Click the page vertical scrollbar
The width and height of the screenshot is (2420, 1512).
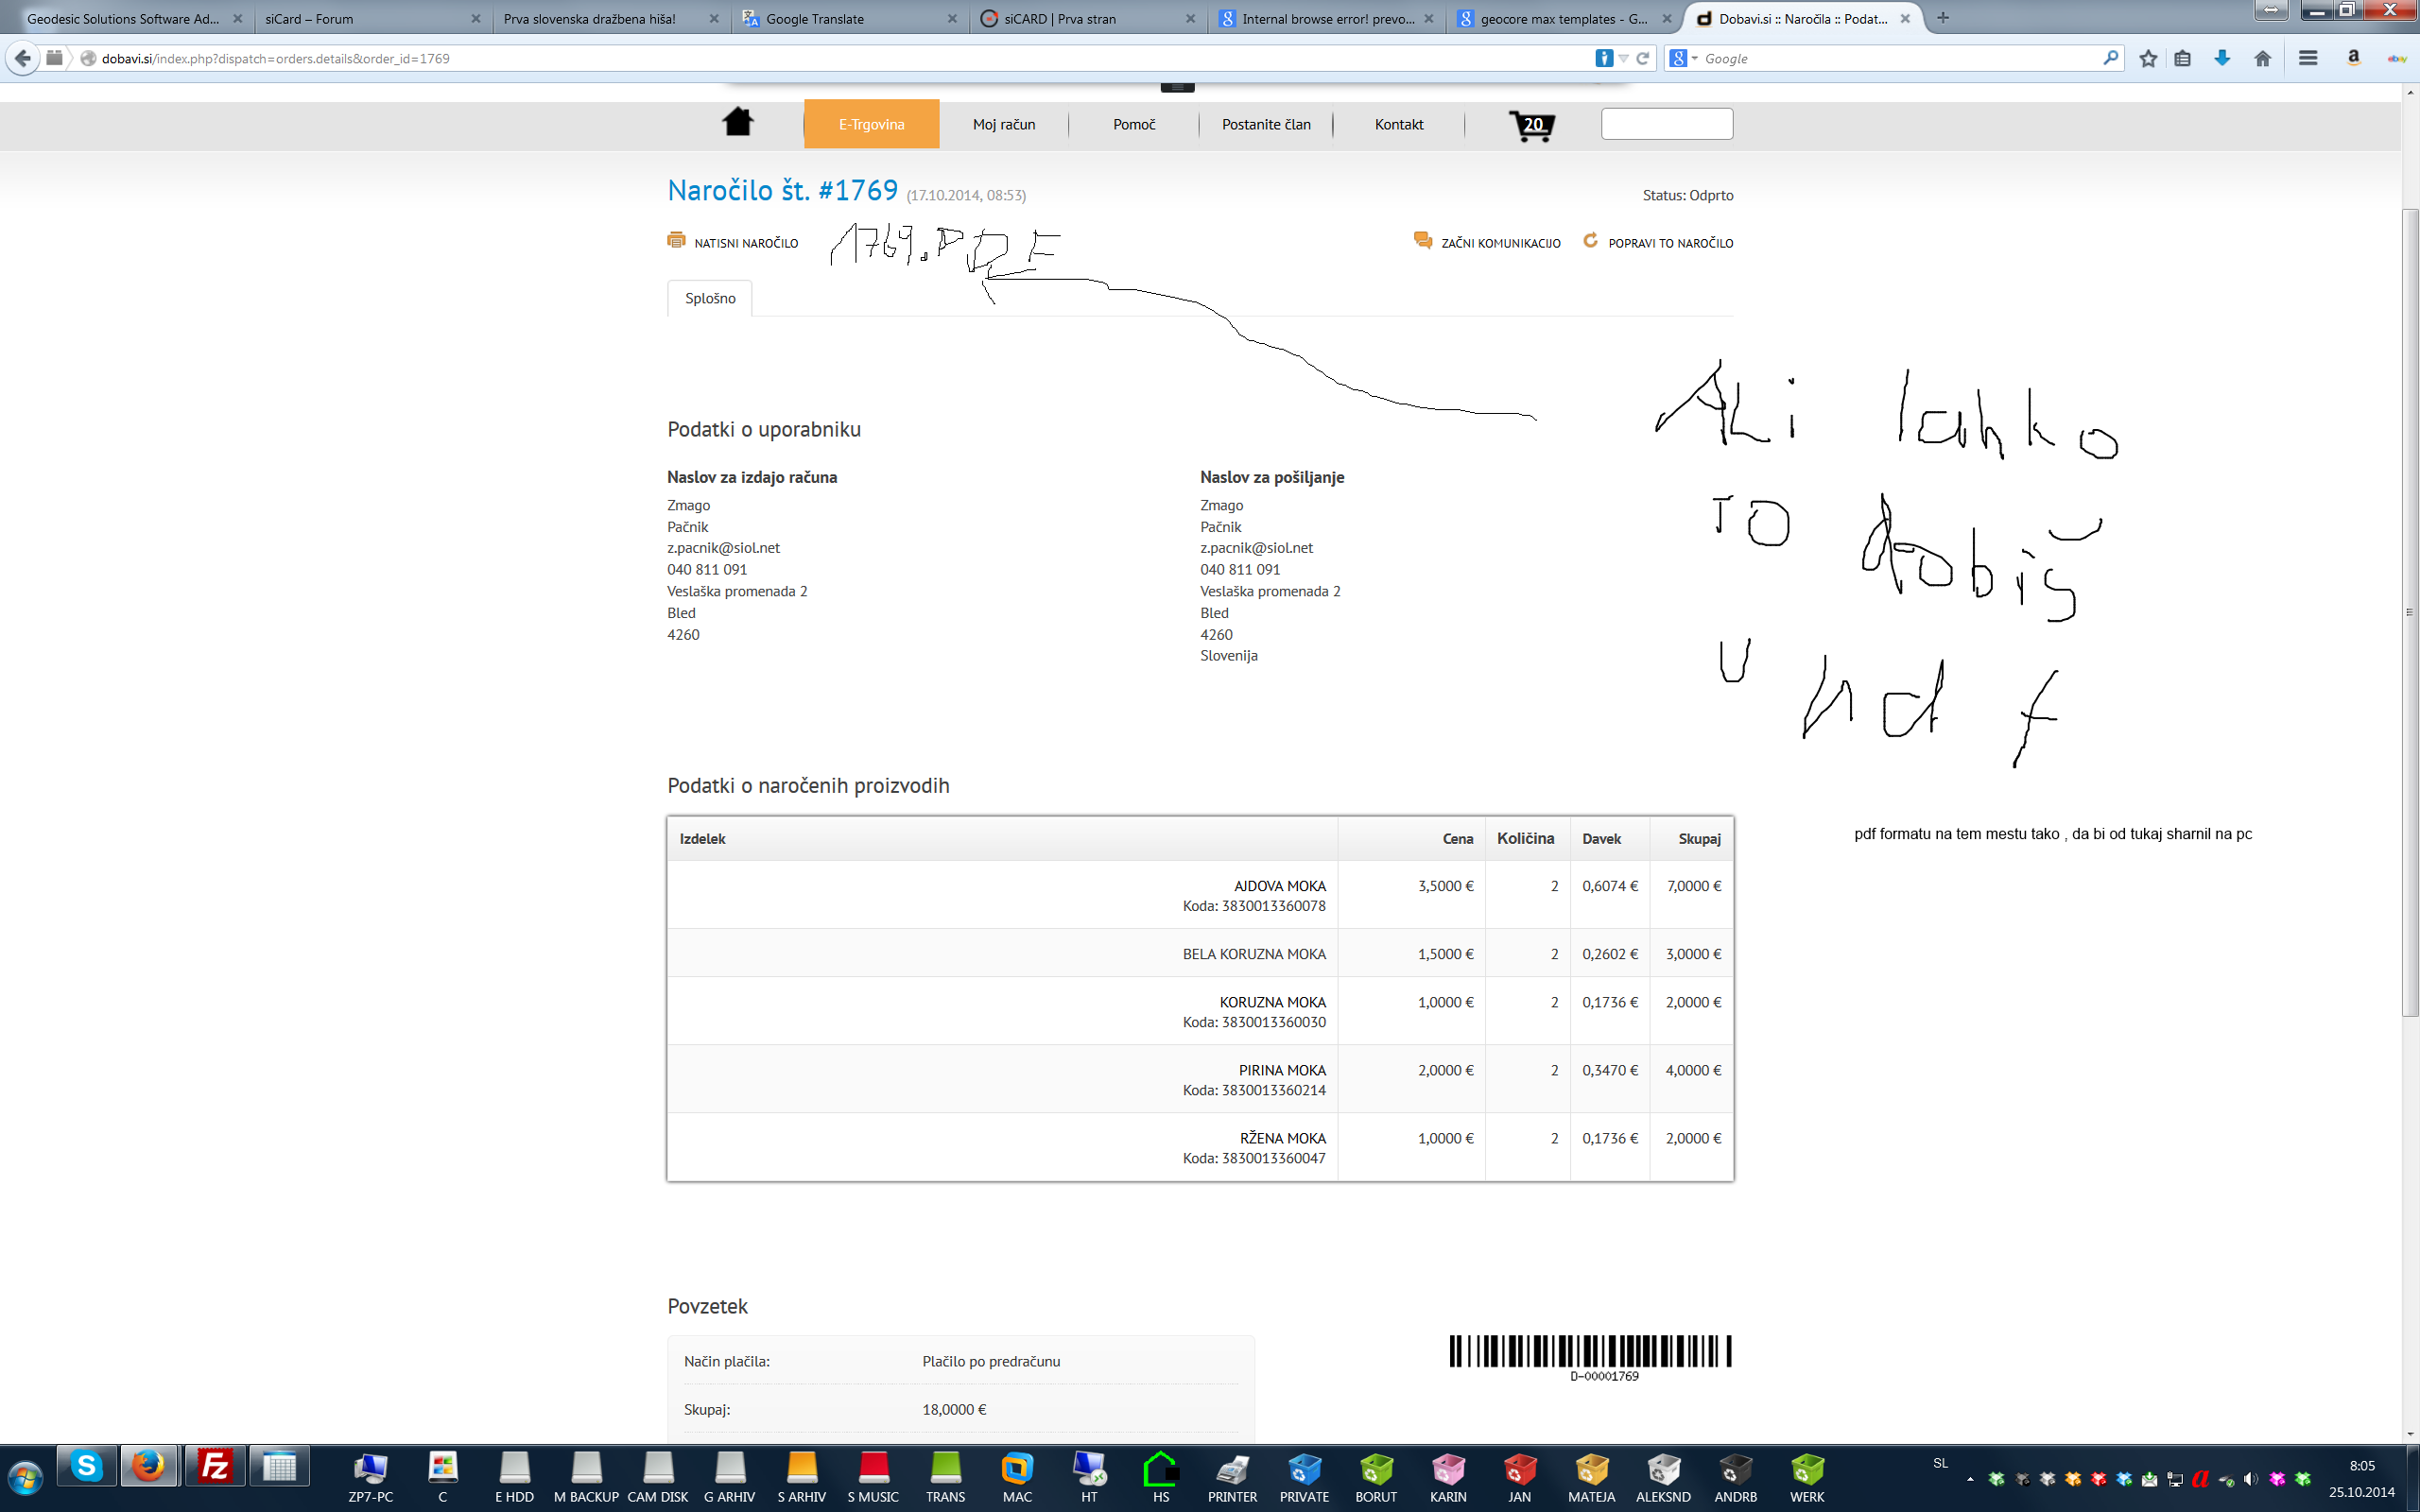click(x=2410, y=612)
